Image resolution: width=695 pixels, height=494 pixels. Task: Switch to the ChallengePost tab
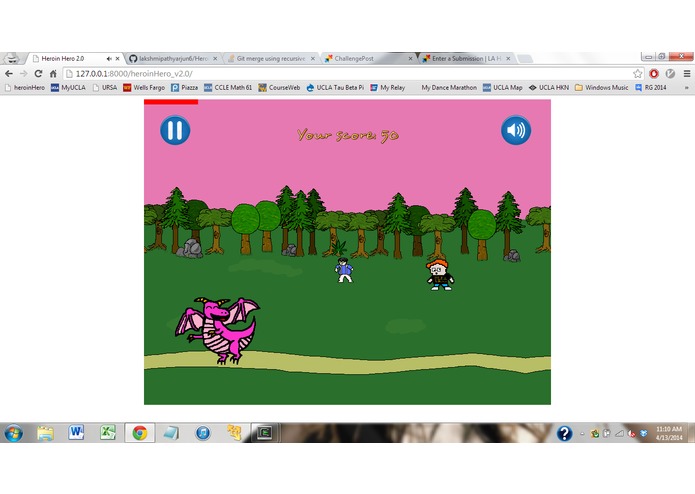pyautogui.click(x=368, y=58)
